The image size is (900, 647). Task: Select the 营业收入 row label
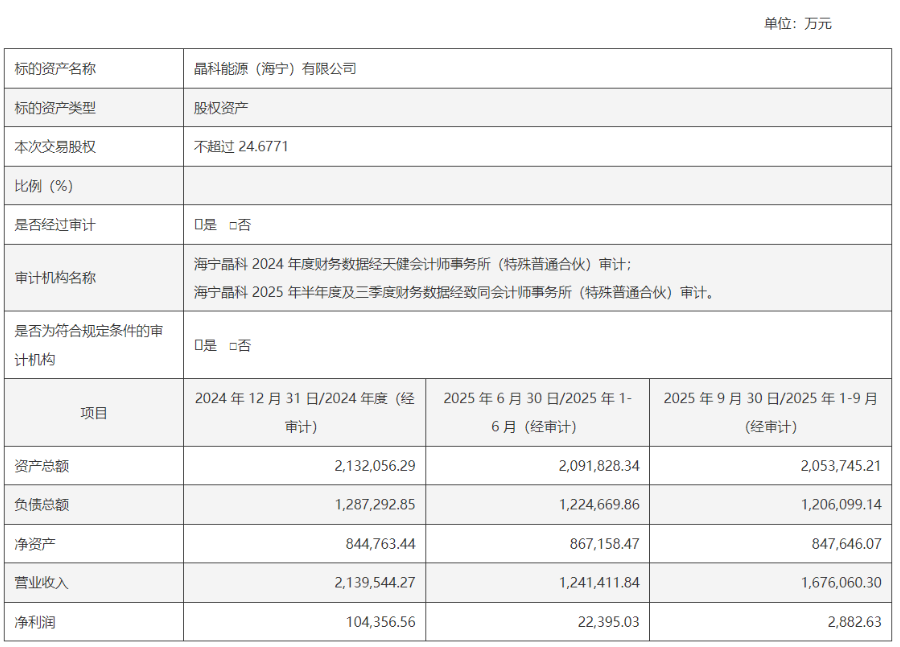click(x=42, y=583)
